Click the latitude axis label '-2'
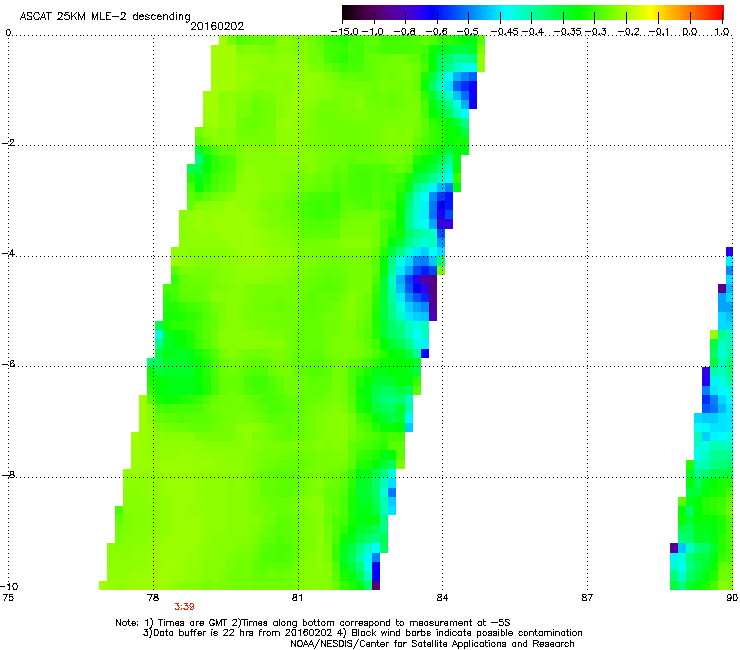Viewport: 740px width, 650px height. point(9,143)
